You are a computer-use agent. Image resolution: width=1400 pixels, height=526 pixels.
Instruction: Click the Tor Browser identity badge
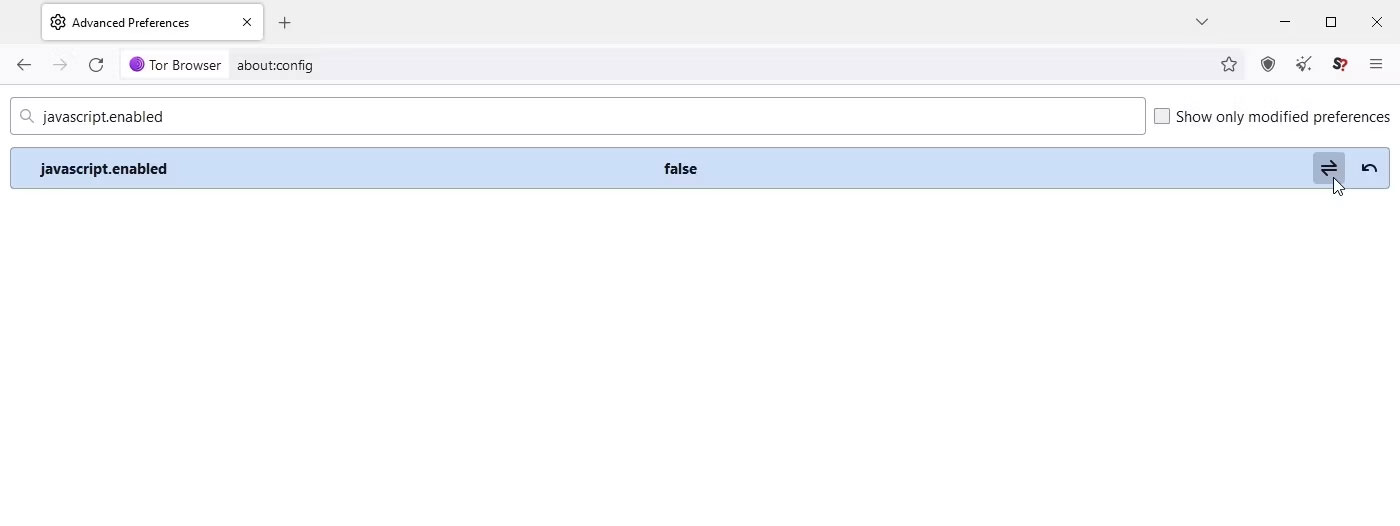click(x=175, y=65)
